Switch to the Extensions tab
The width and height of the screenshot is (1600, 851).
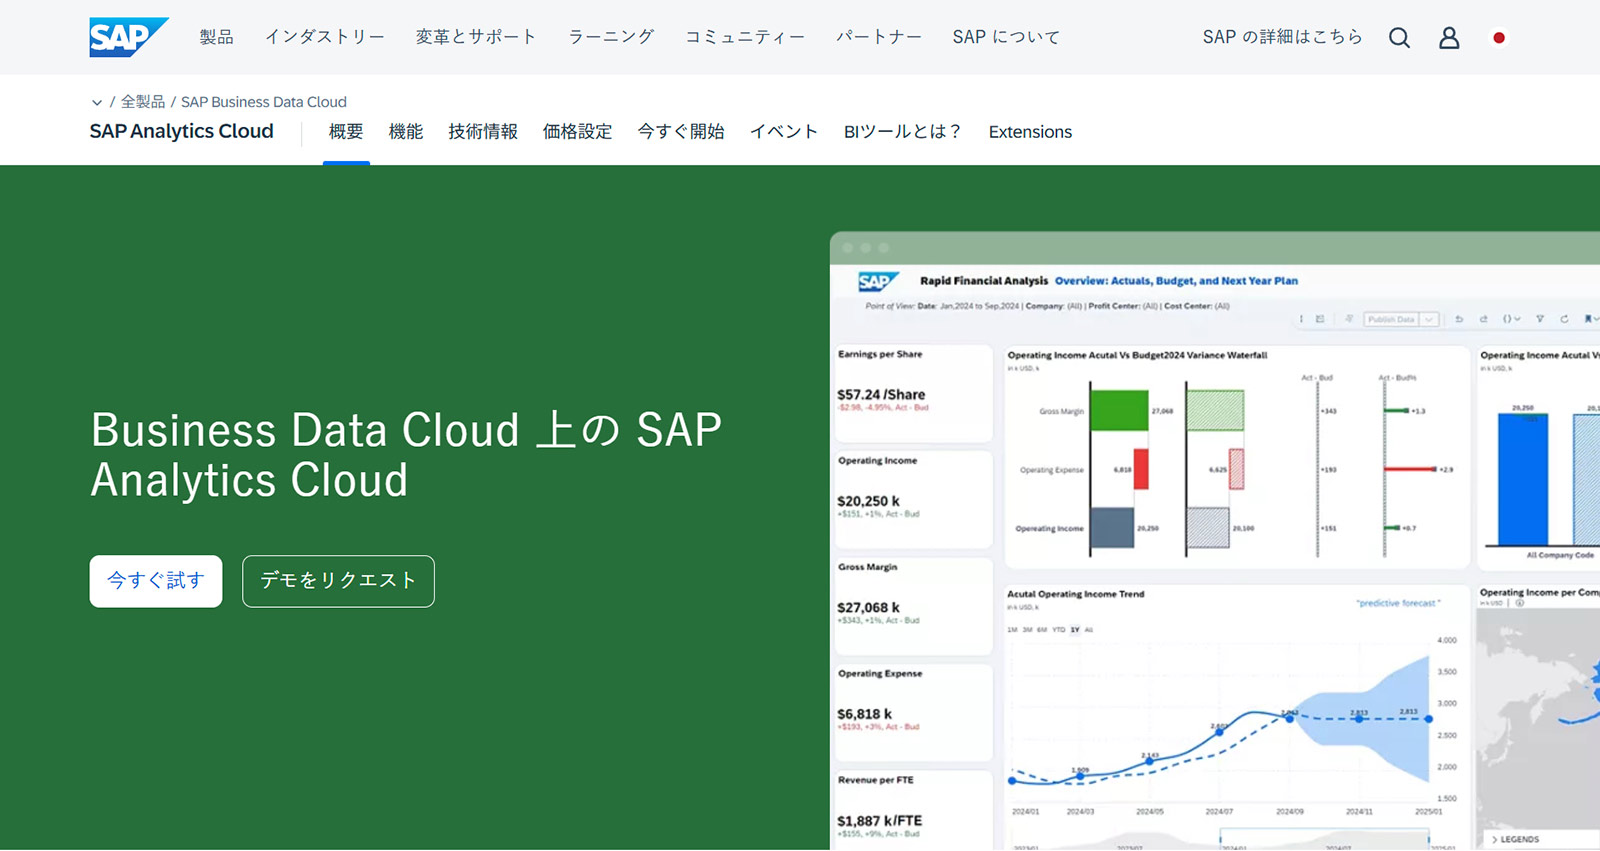[x=1030, y=132]
